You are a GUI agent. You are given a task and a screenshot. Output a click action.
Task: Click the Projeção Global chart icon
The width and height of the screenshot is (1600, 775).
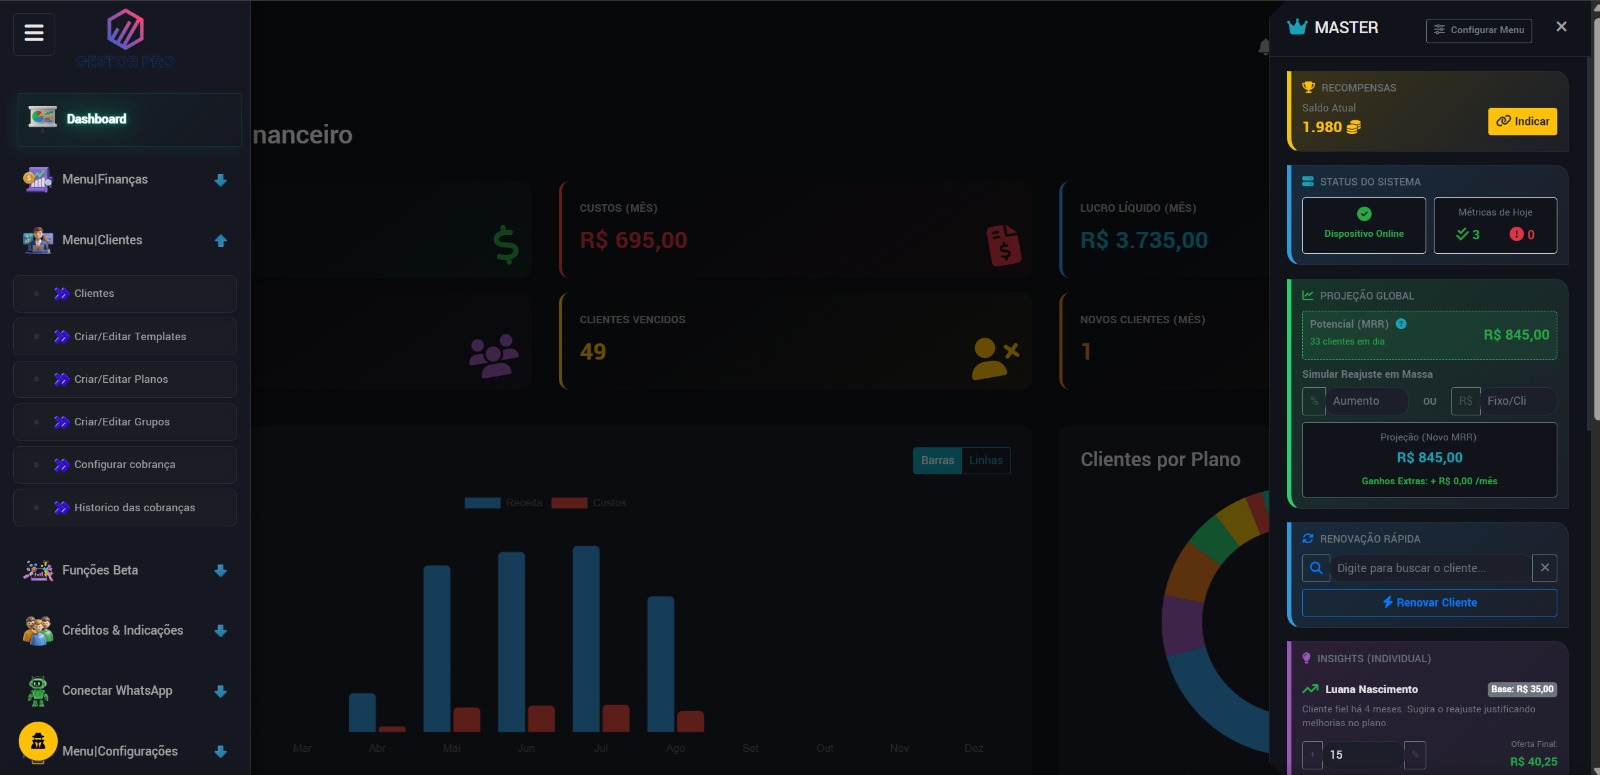pos(1308,296)
